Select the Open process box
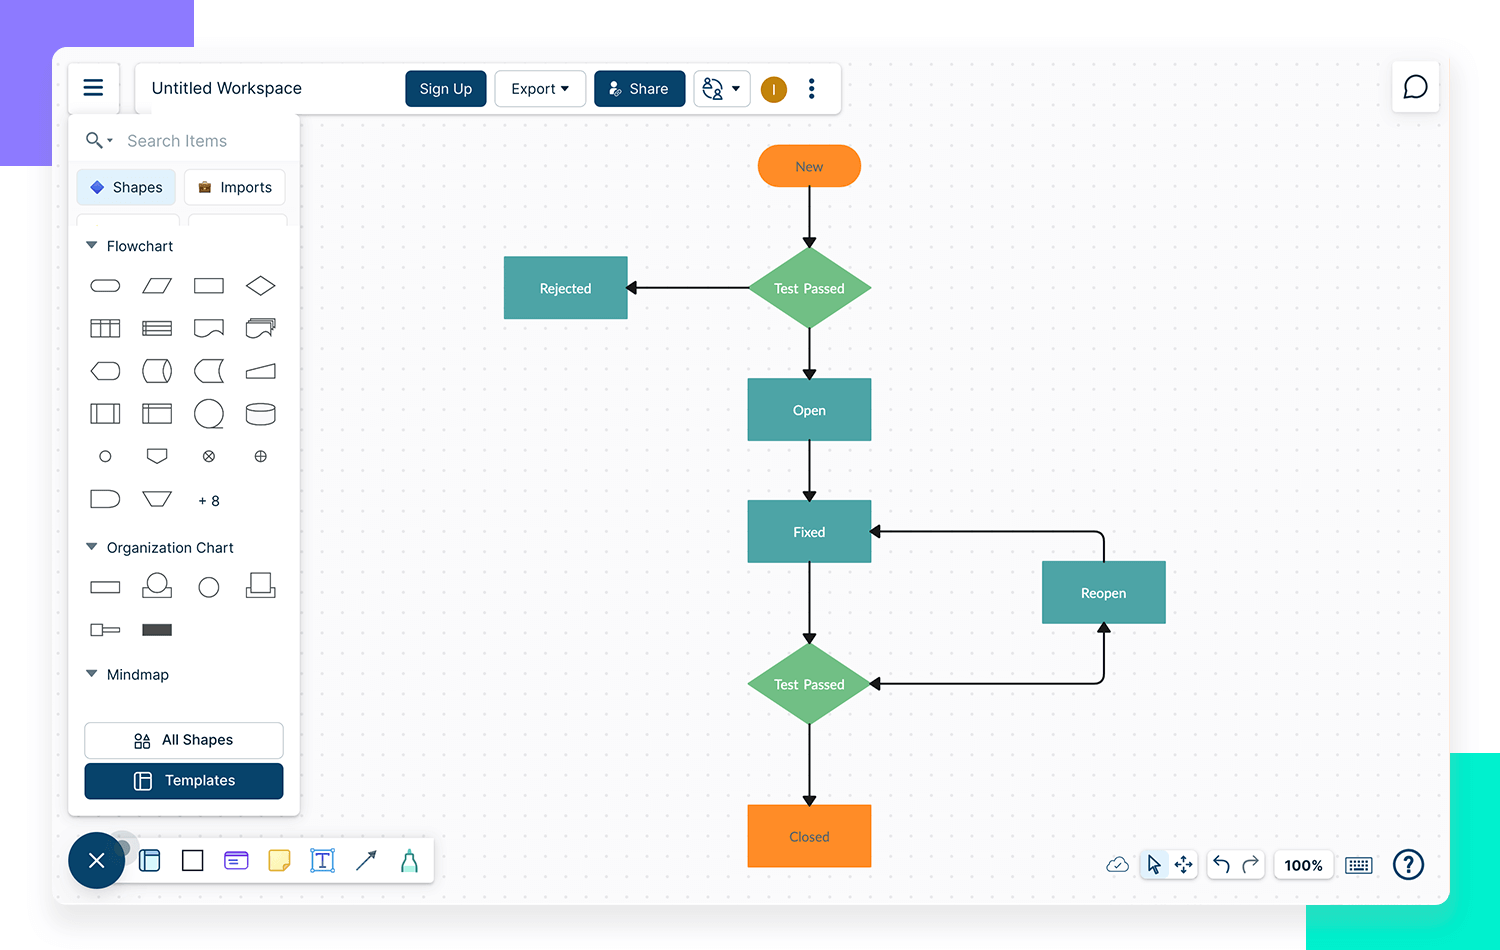Screen dimensions: 1500x950 (x=809, y=410)
